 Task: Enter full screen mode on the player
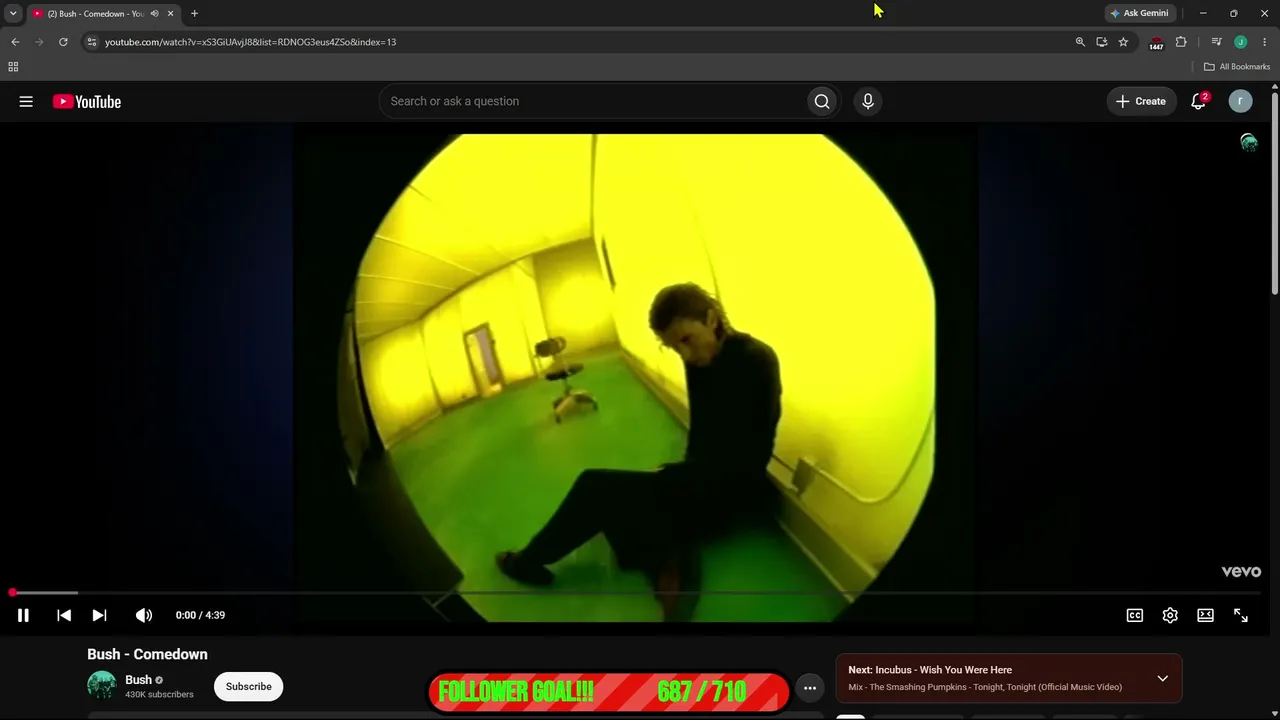pos(1241,615)
